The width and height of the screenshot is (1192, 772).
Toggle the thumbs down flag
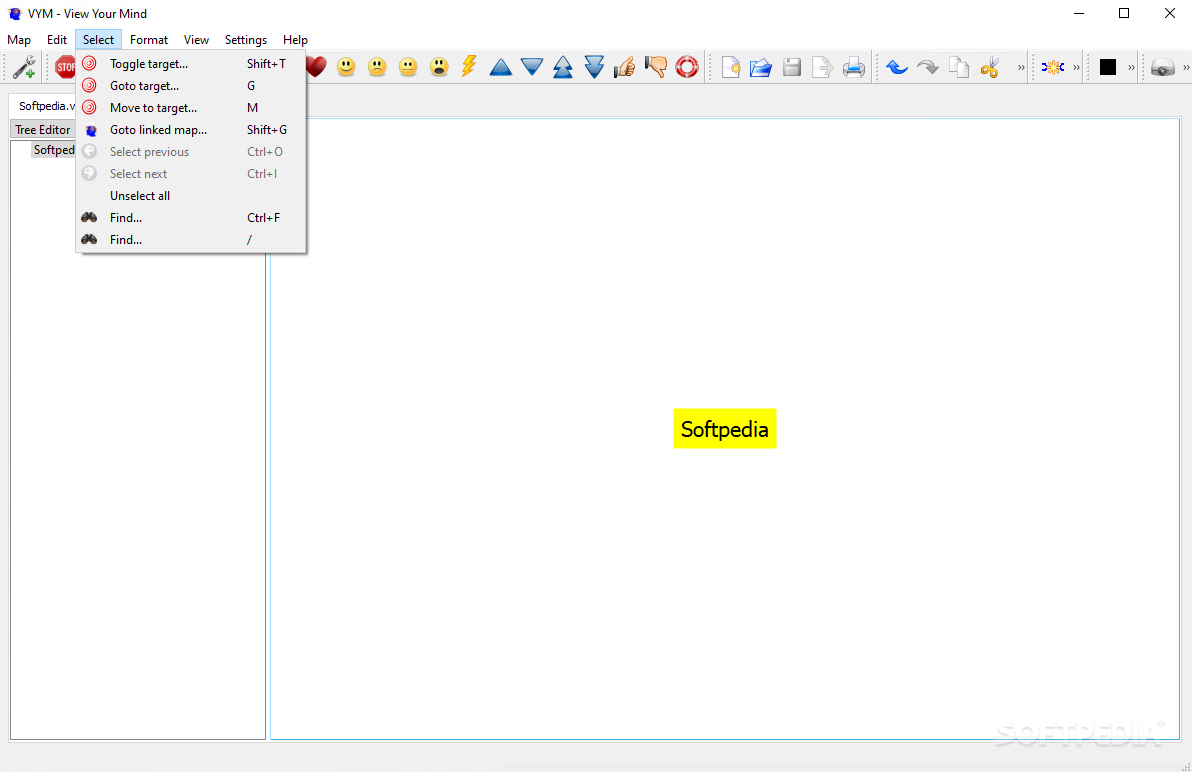coord(655,67)
